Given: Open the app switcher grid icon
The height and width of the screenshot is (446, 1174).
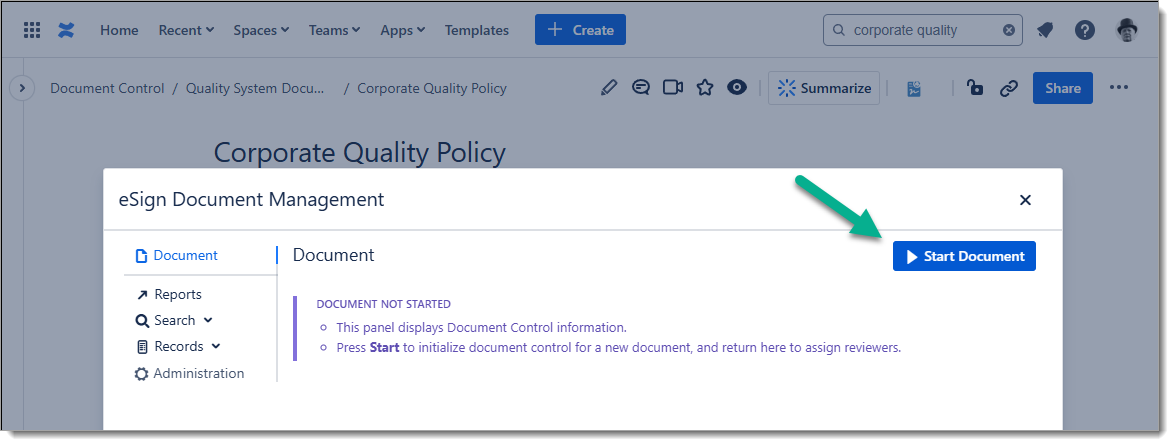Looking at the screenshot, I should (32, 30).
